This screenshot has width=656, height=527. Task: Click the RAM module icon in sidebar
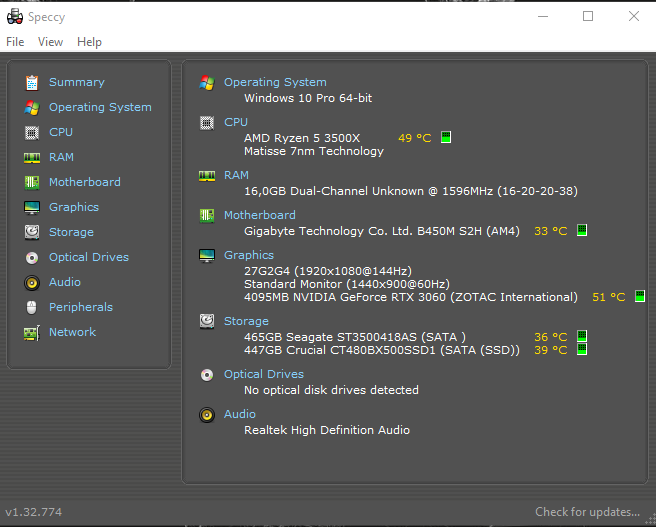[x=31, y=157]
